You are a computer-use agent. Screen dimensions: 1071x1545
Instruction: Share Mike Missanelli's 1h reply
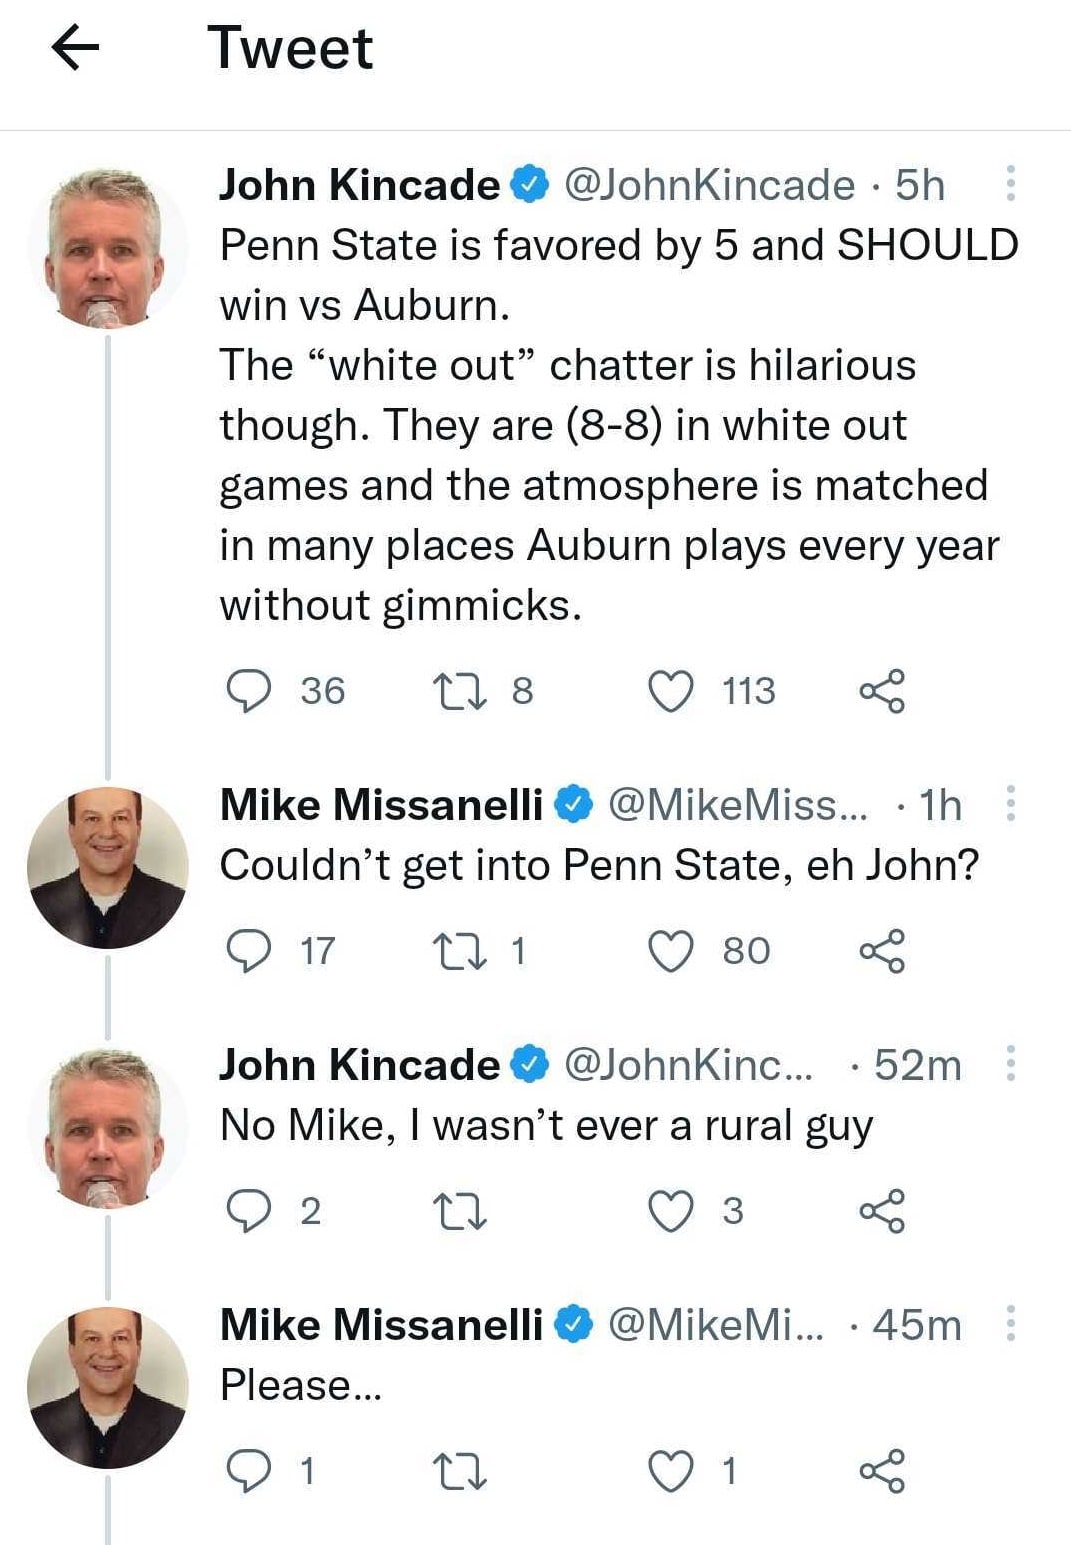[882, 951]
